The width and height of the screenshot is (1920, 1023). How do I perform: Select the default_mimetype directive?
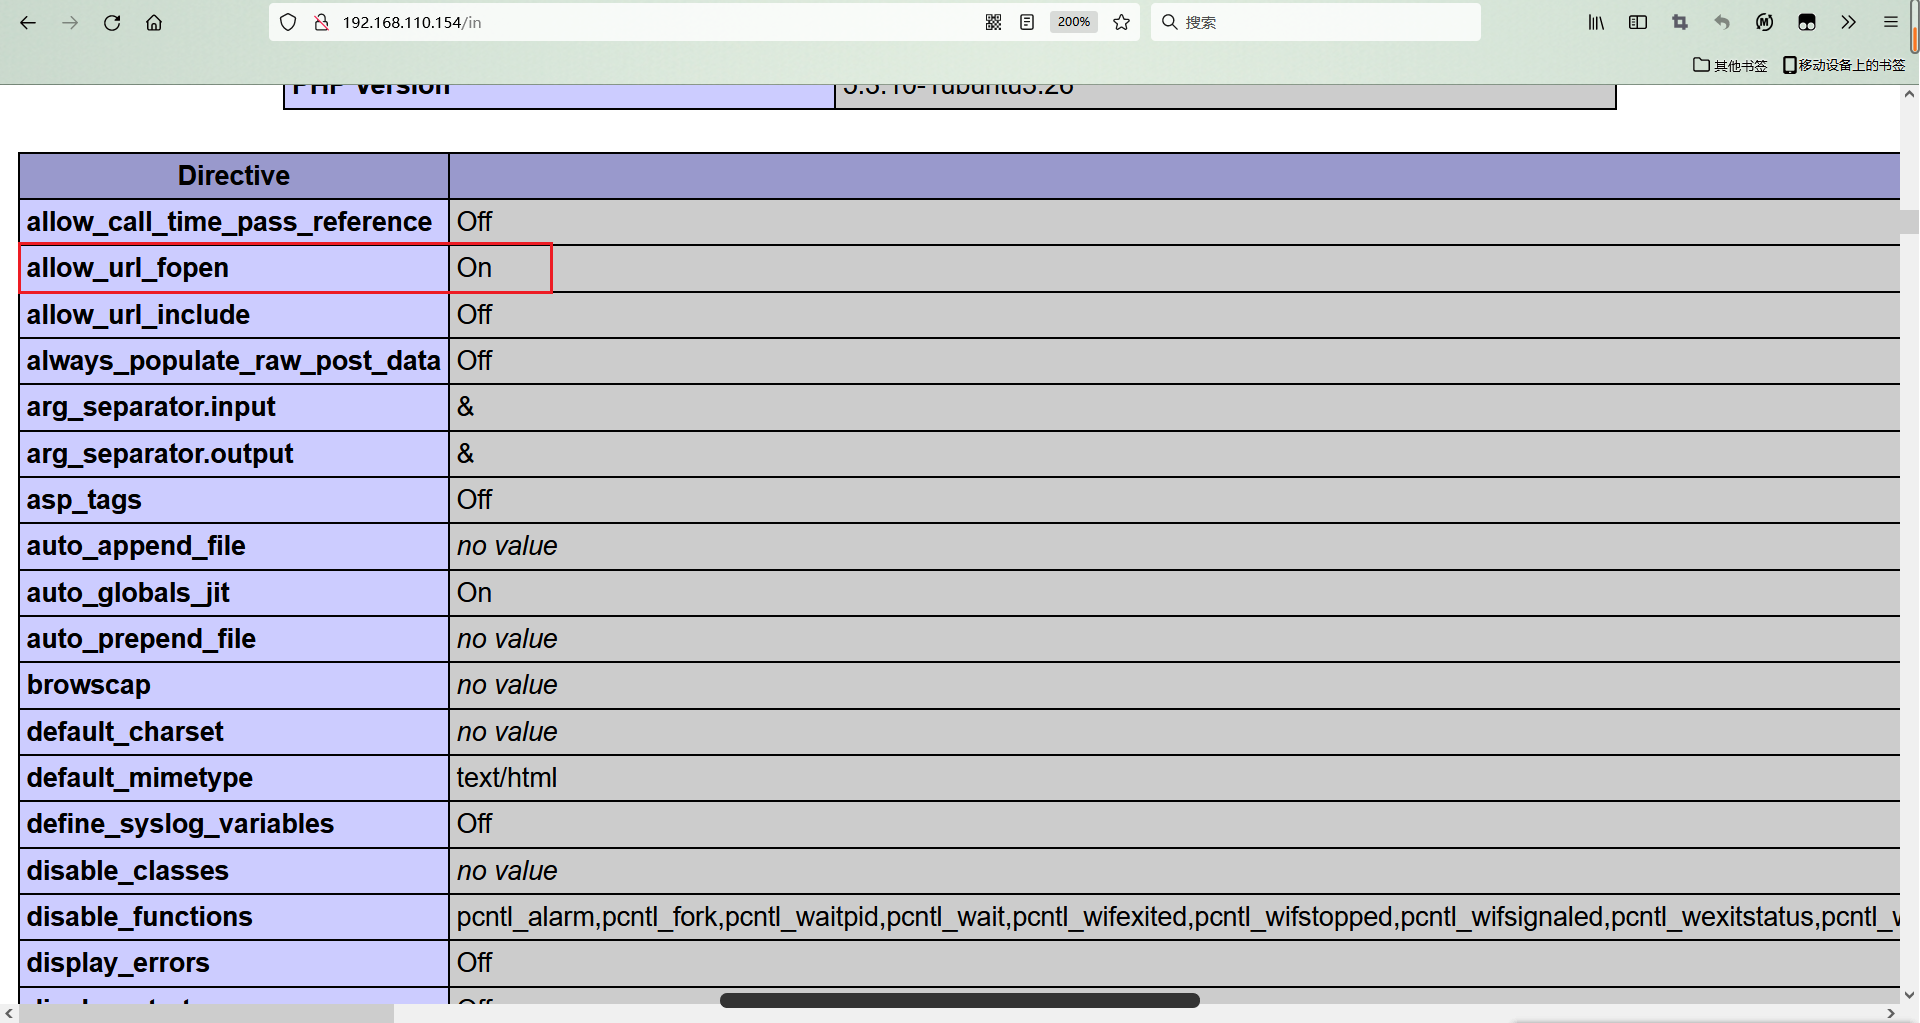140,778
